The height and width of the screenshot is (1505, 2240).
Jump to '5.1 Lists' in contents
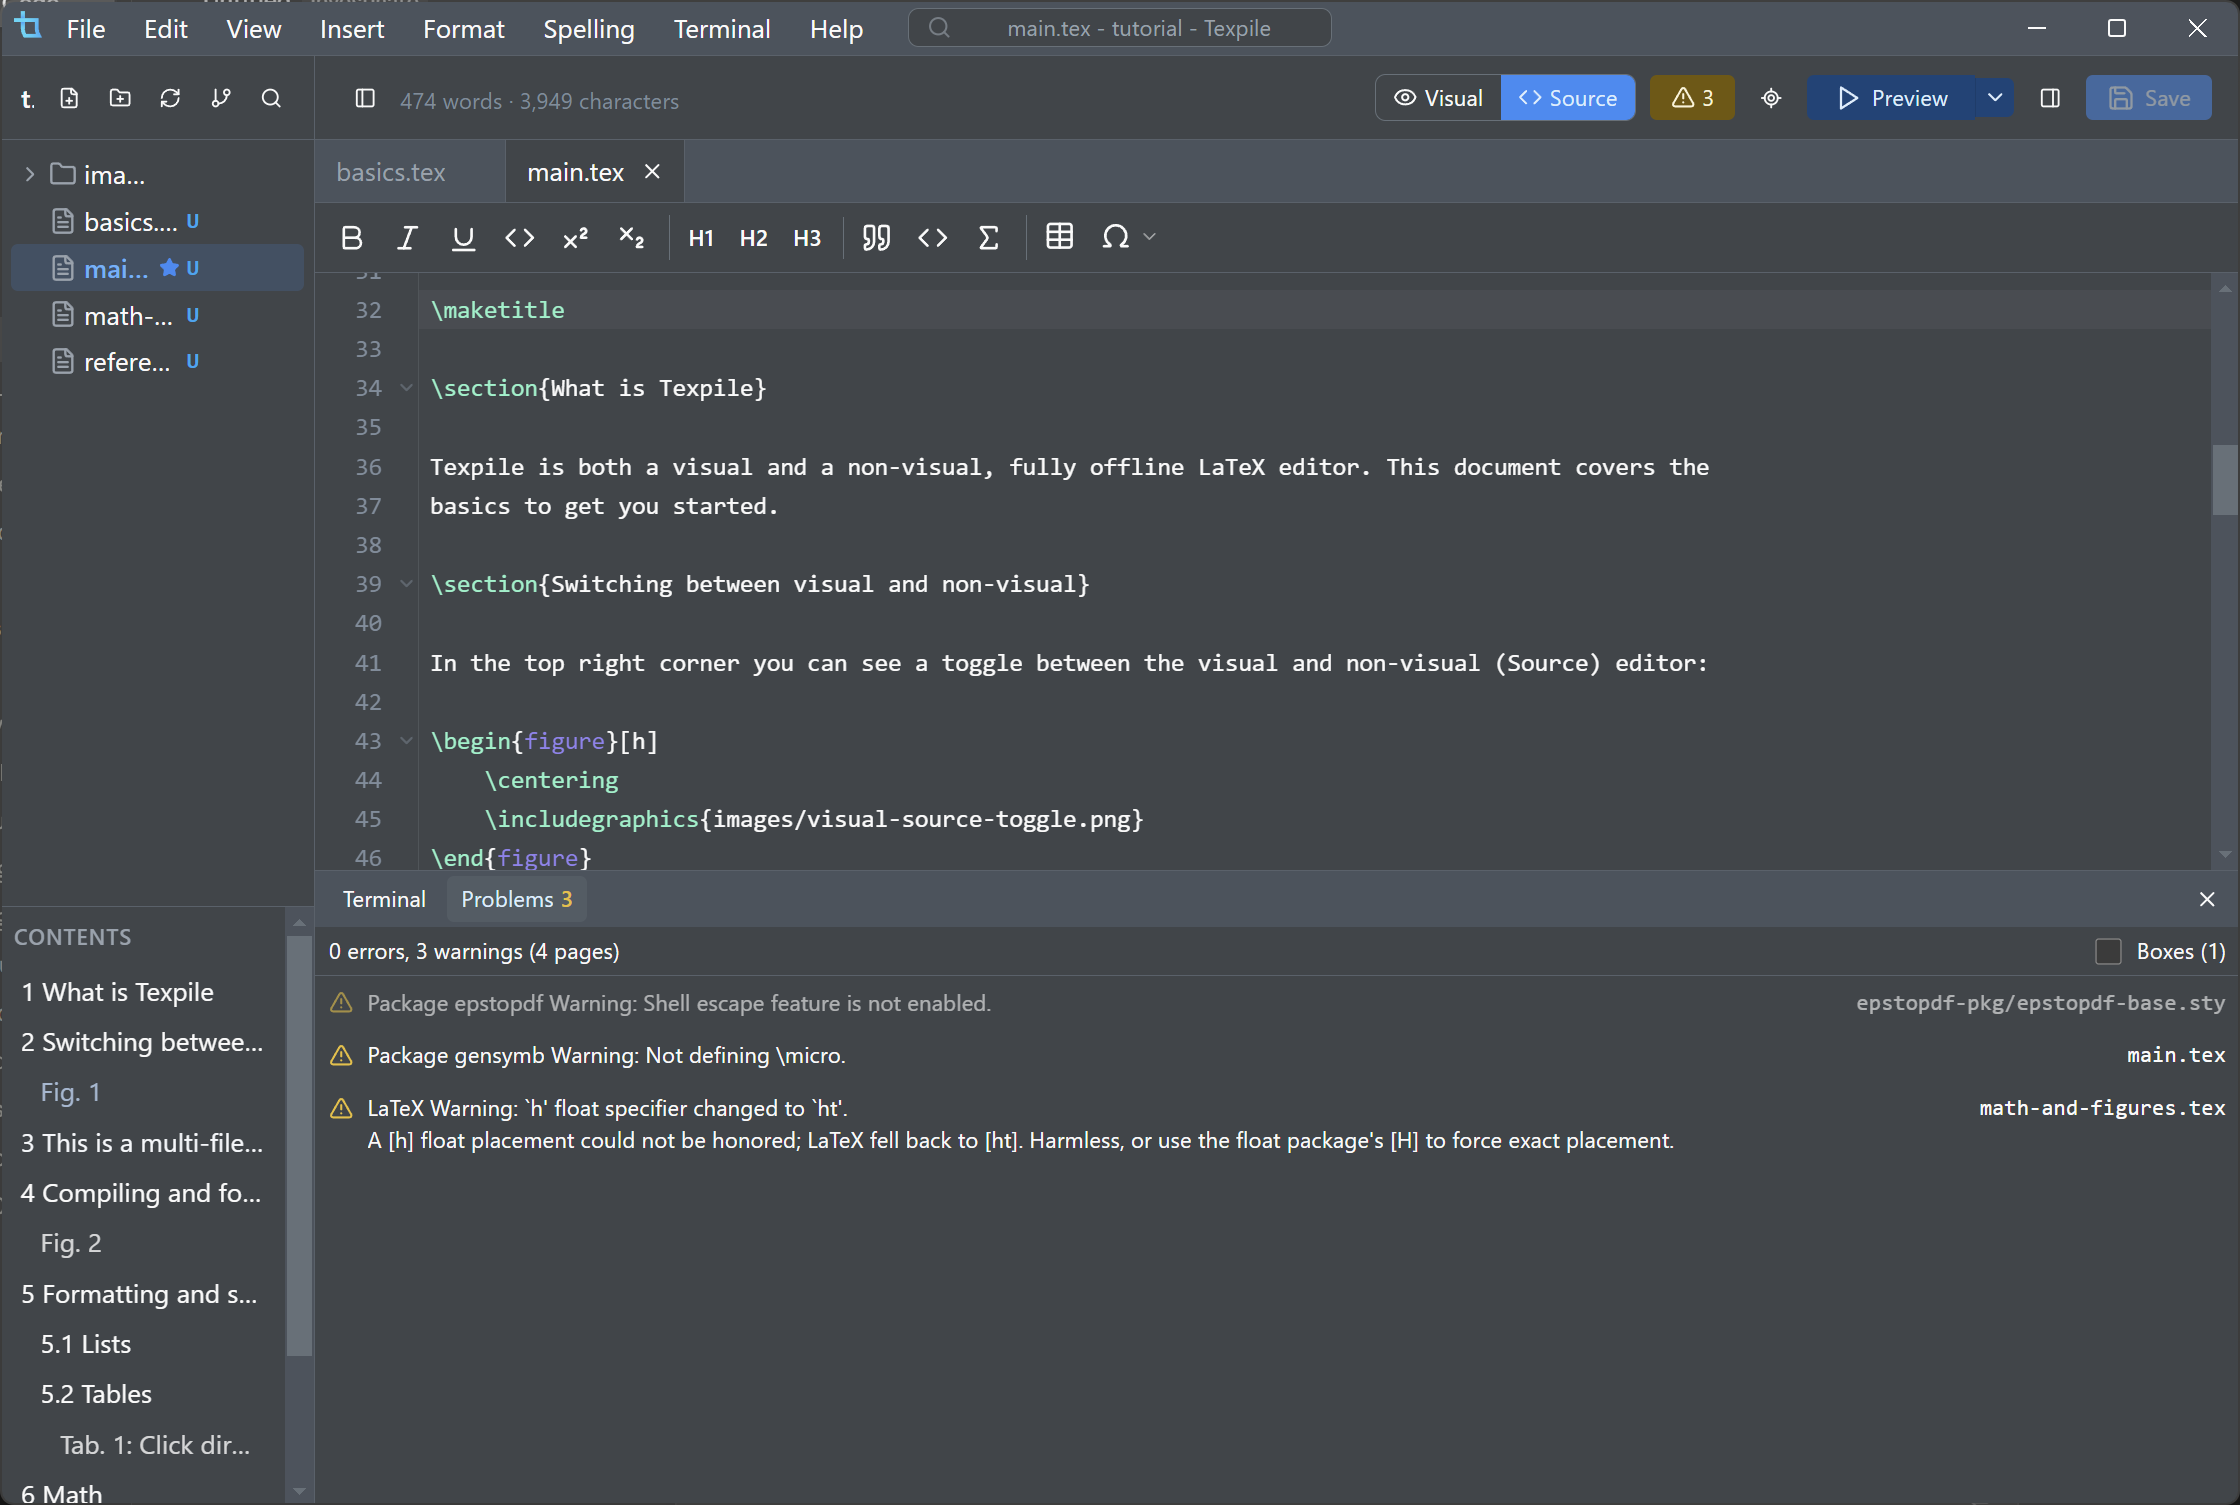pos(86,1344)
